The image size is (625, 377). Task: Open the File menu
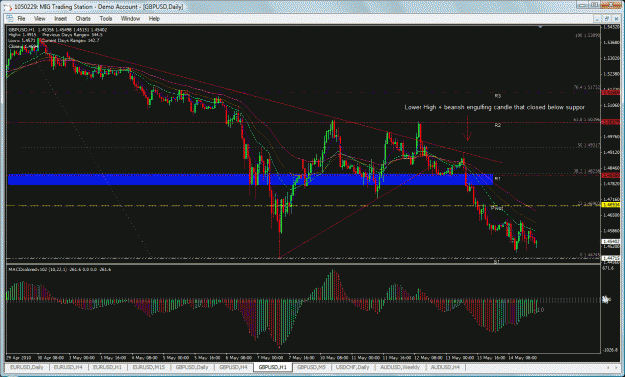(21, 19)
